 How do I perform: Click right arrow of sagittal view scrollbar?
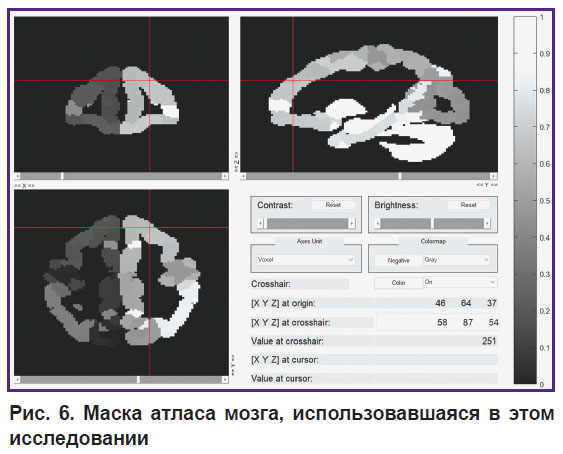[494, 176]
